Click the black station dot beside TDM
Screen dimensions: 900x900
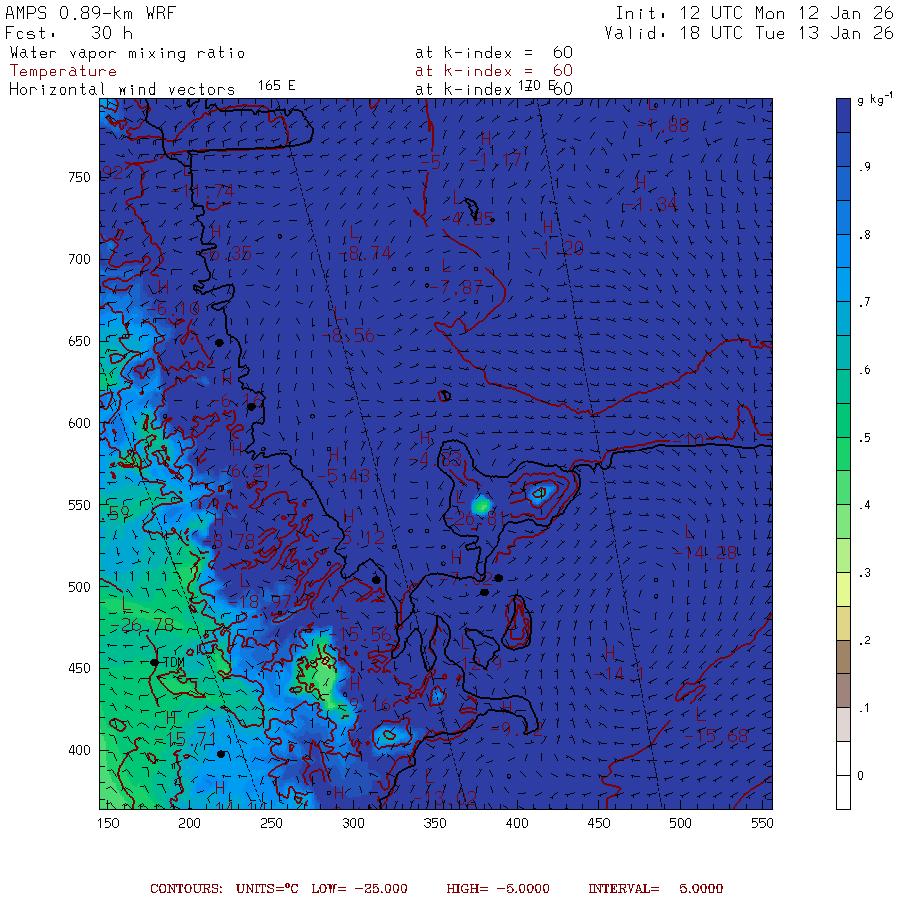[x=154, y=662]
